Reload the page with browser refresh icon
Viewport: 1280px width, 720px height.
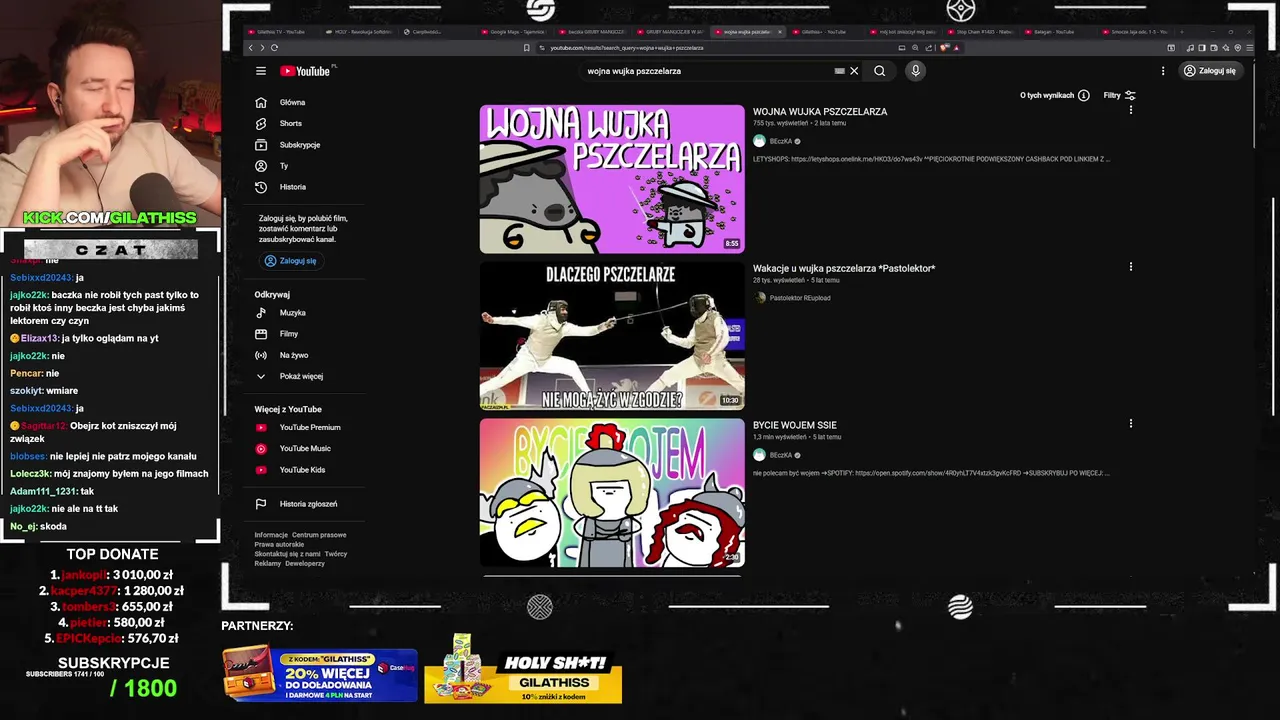(274, 48)
